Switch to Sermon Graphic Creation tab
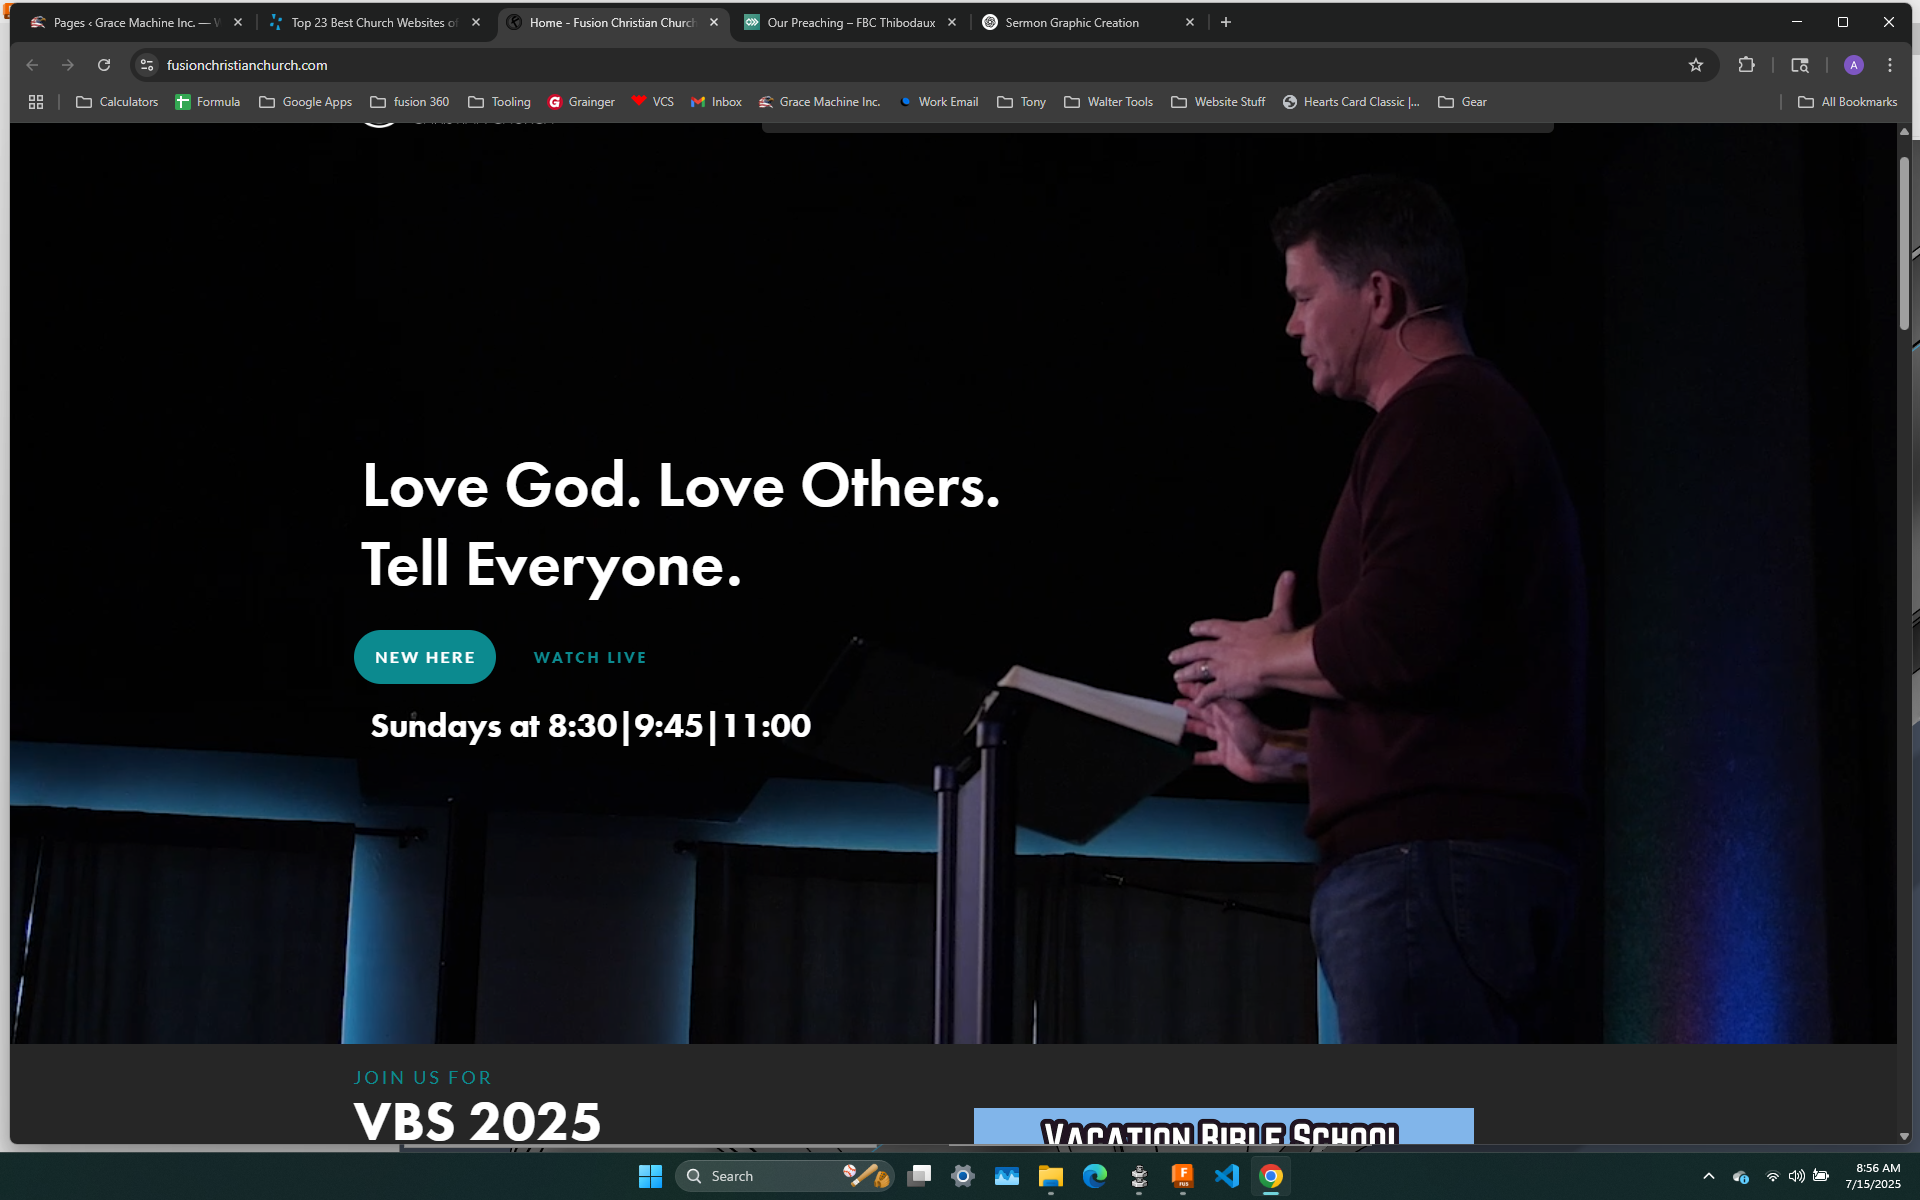 (1071, 22)
